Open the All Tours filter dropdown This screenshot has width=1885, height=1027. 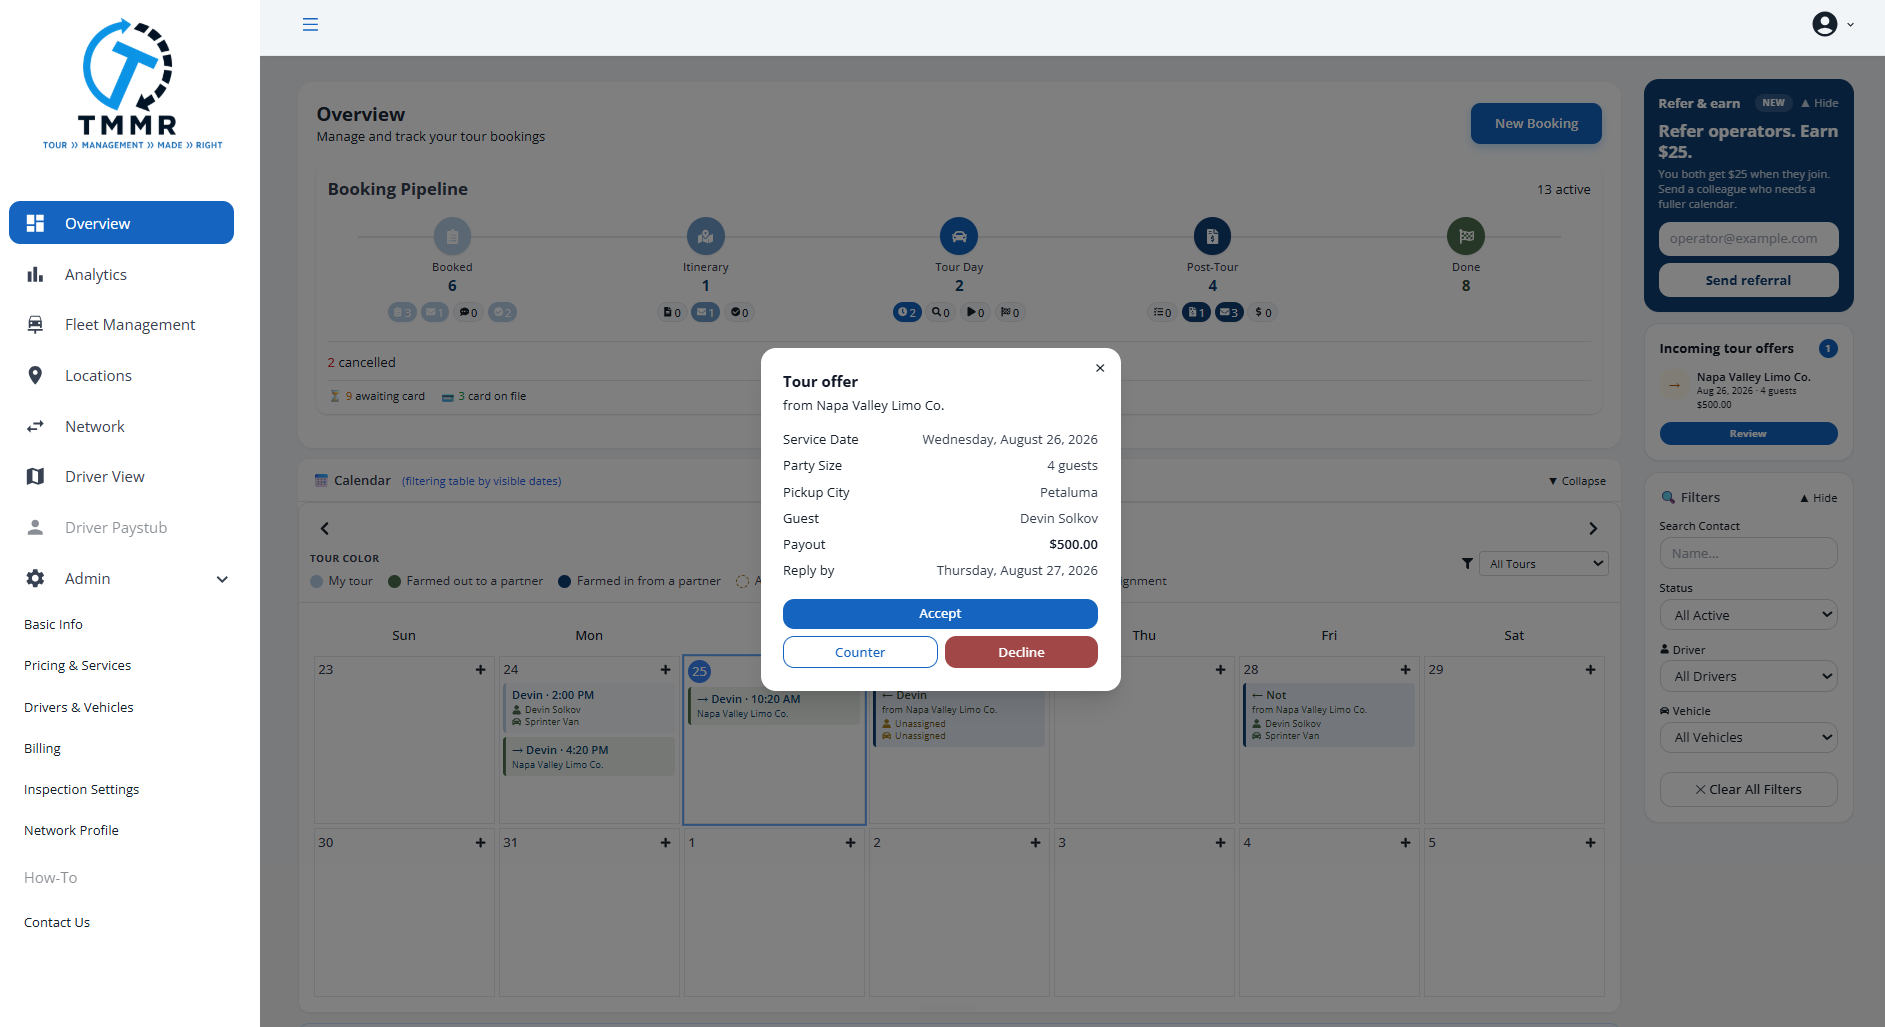1543,564
